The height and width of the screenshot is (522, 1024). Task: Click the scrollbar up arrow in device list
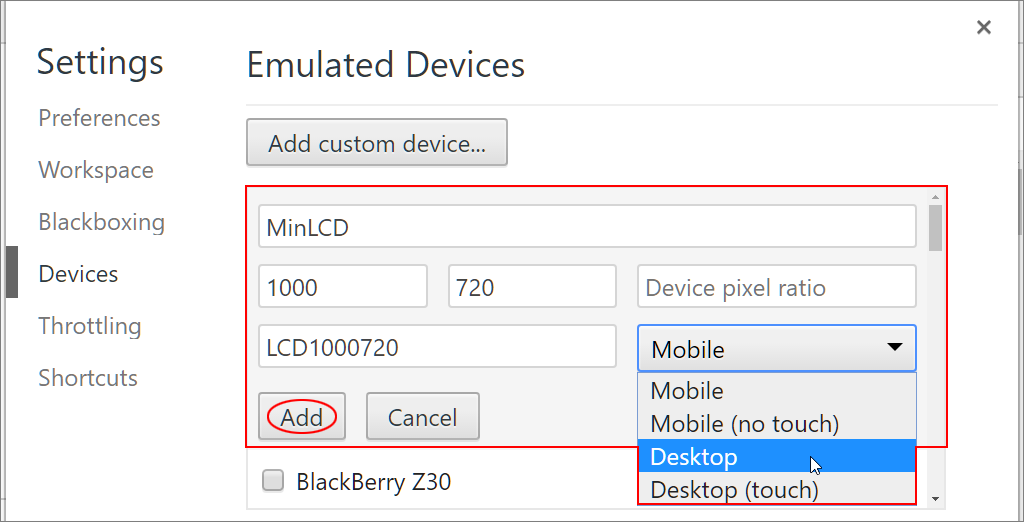[935, 197]
